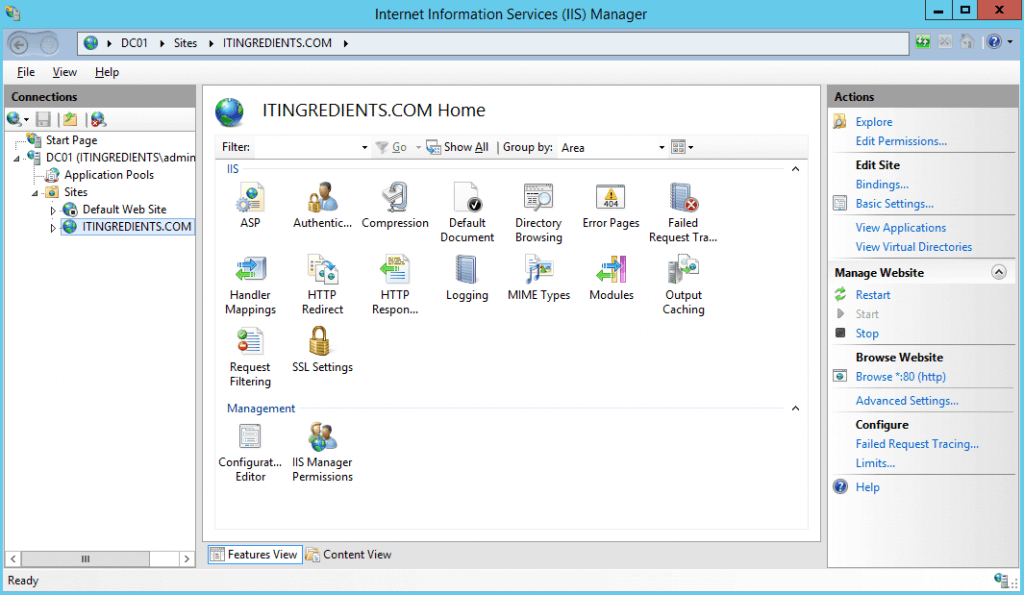Image resolution: width=1024 pixels, height=595 pixels.
Task: Click the Forward navigation arrow button
Action: point(48,44)
